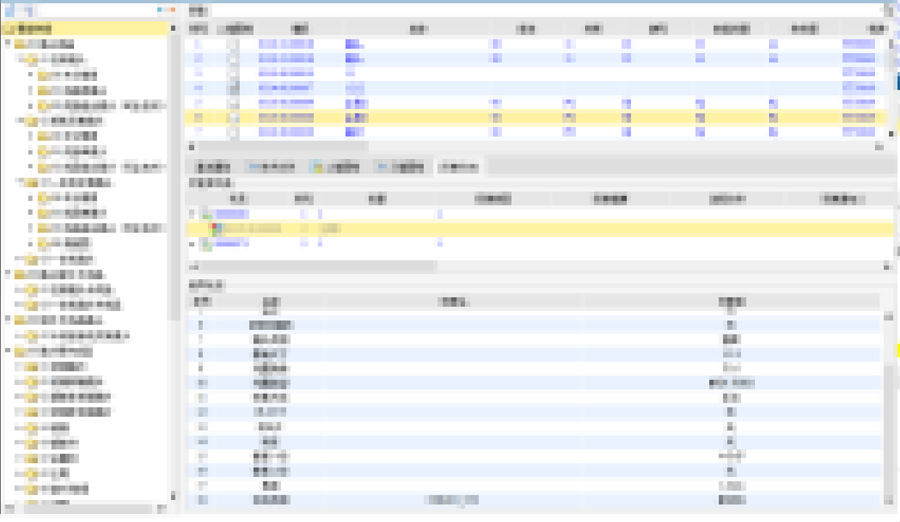
Task: Expand the row above the highlighted middle-table row
Action: pyautogui.click(x=192, y=214)
